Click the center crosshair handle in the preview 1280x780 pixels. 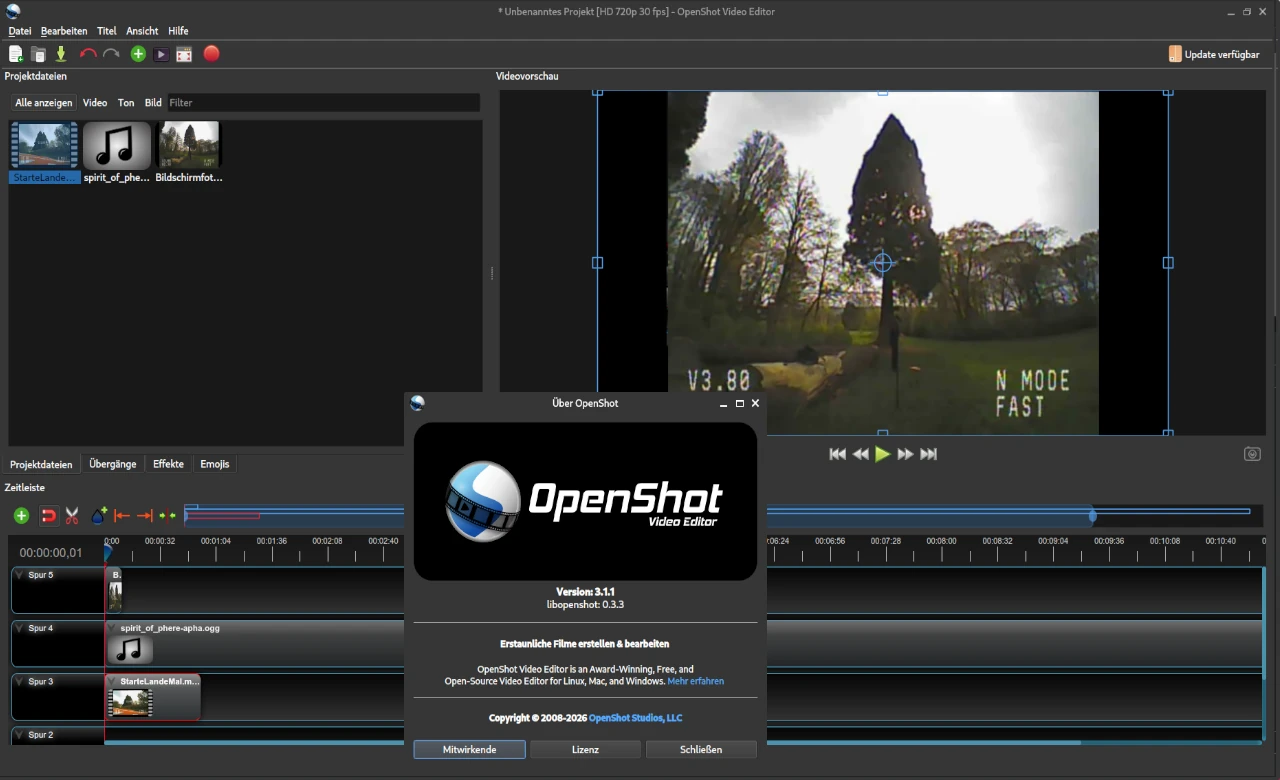point(883,262)
